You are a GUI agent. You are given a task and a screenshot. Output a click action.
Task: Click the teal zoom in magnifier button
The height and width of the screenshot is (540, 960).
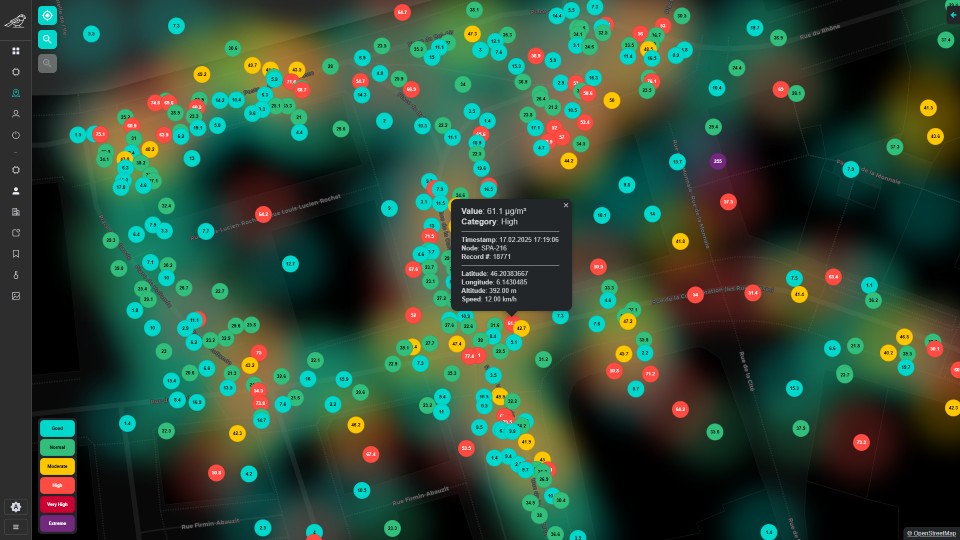pyautogui.click(x=47, y=39)
